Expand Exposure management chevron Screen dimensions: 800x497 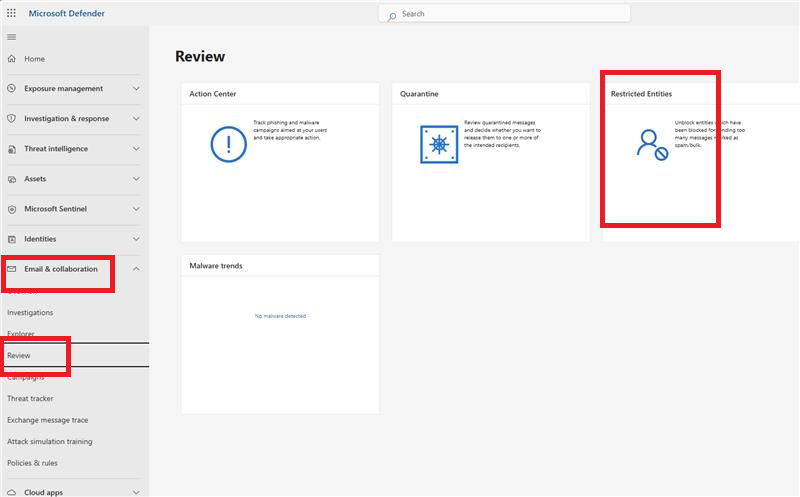136,88
